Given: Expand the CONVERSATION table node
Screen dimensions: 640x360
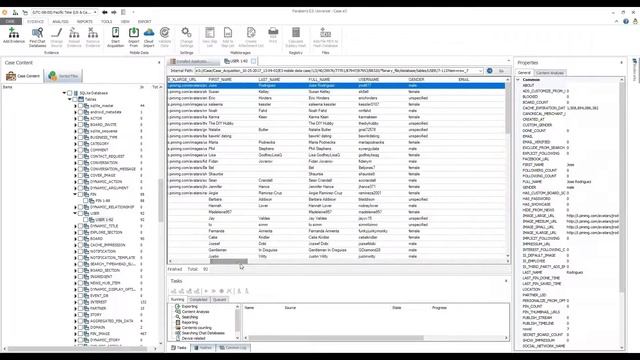Looking at the screenshot, I should [x=76, y=162].
